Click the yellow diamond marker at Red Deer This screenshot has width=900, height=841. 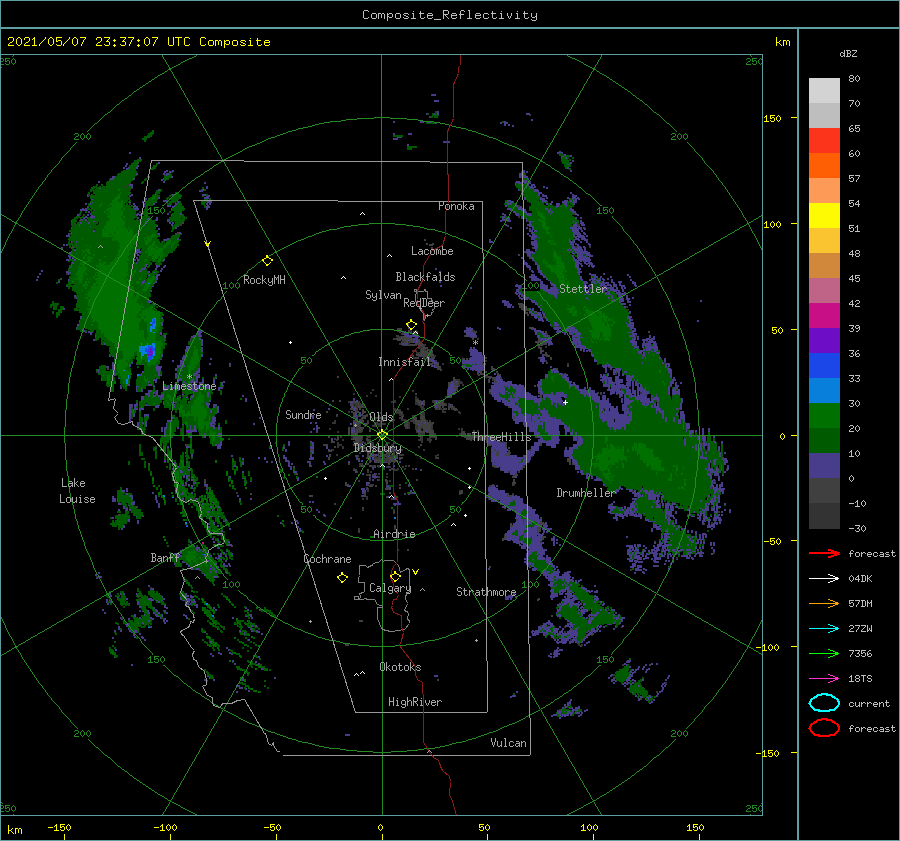(412, 325)
